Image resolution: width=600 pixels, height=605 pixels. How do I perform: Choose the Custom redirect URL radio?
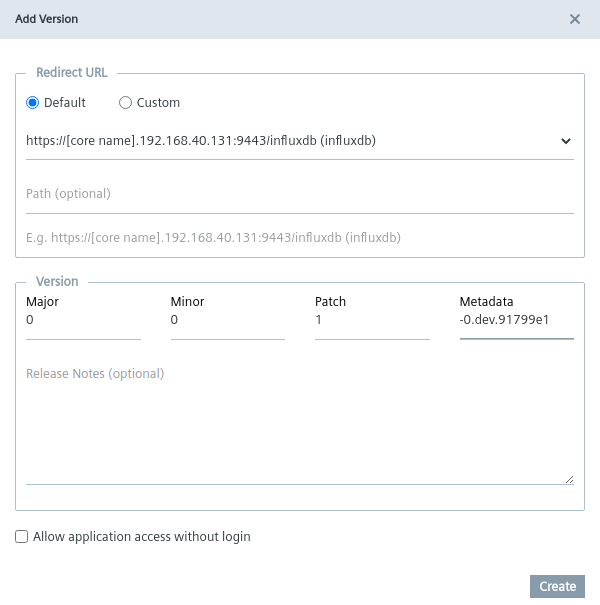pyautogui.click(x=126, y=102)
